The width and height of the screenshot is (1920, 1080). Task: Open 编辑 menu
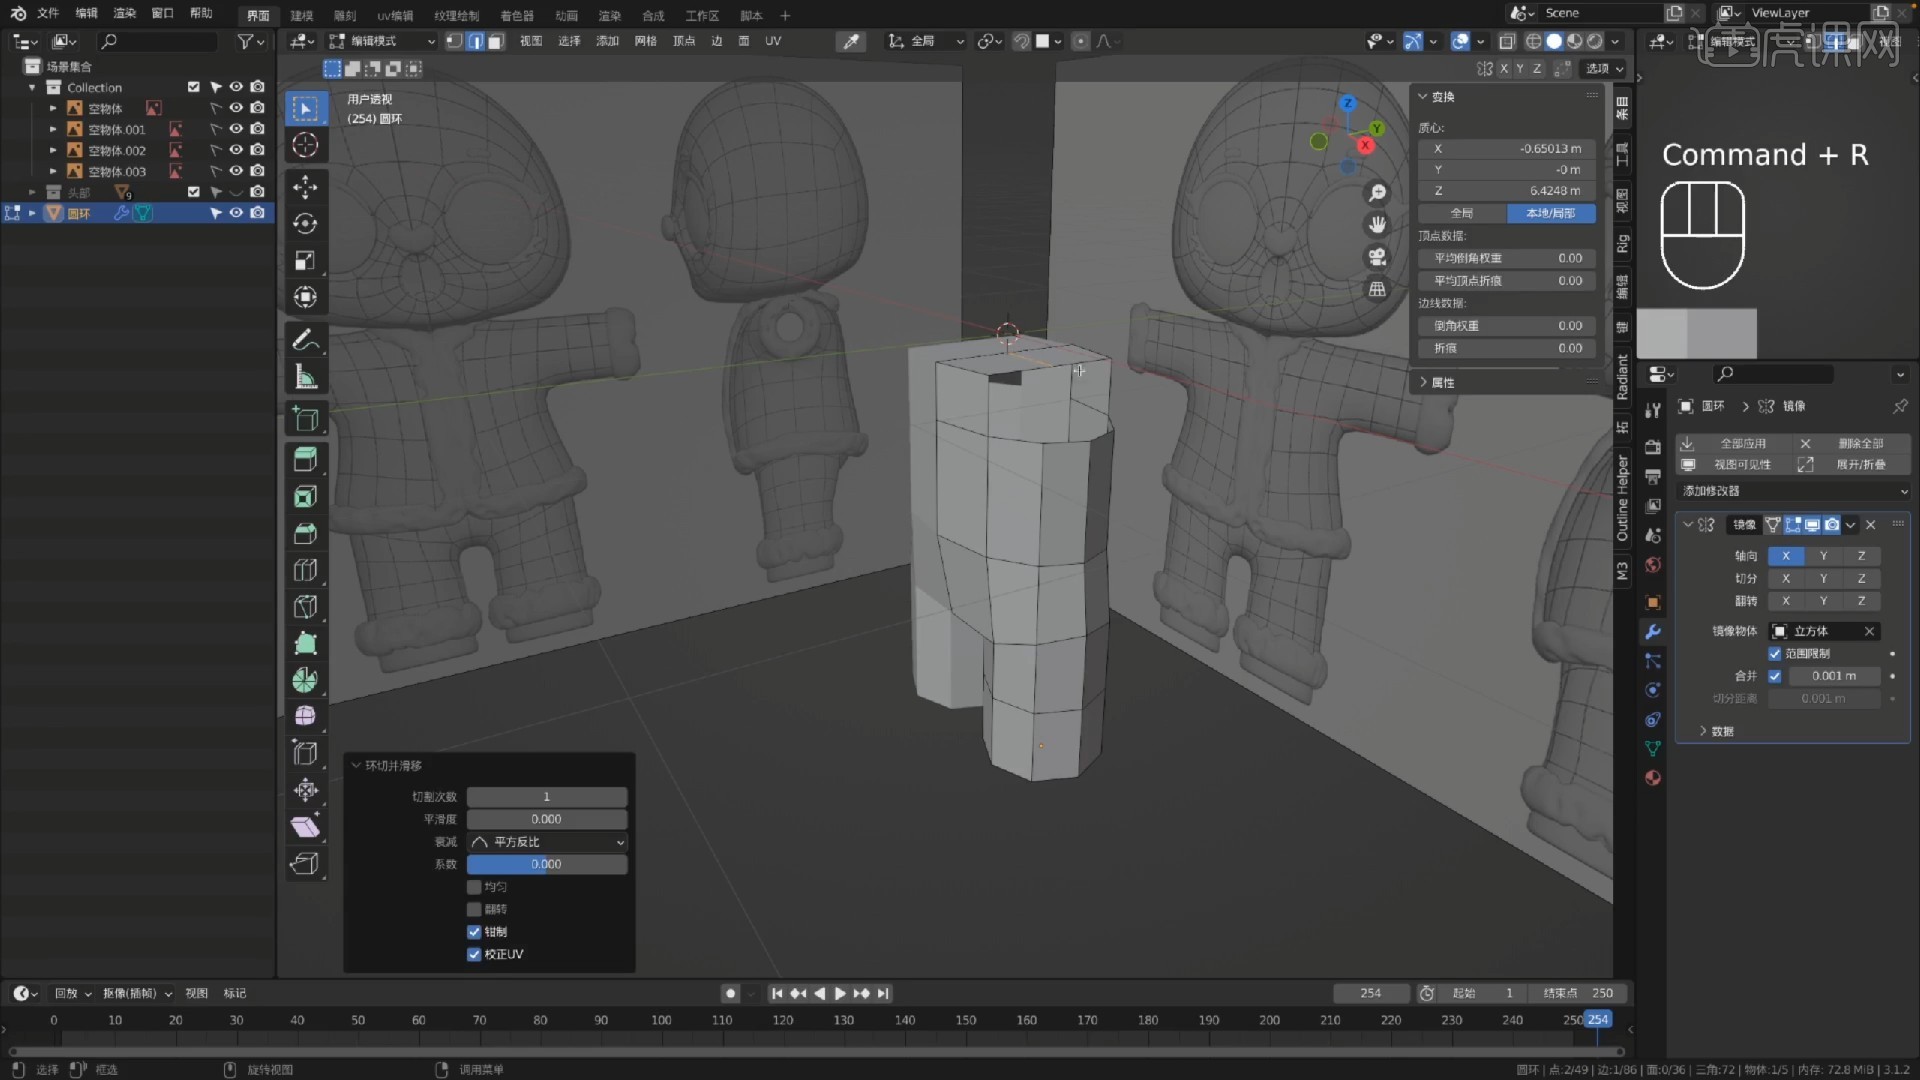coord(87,13)
